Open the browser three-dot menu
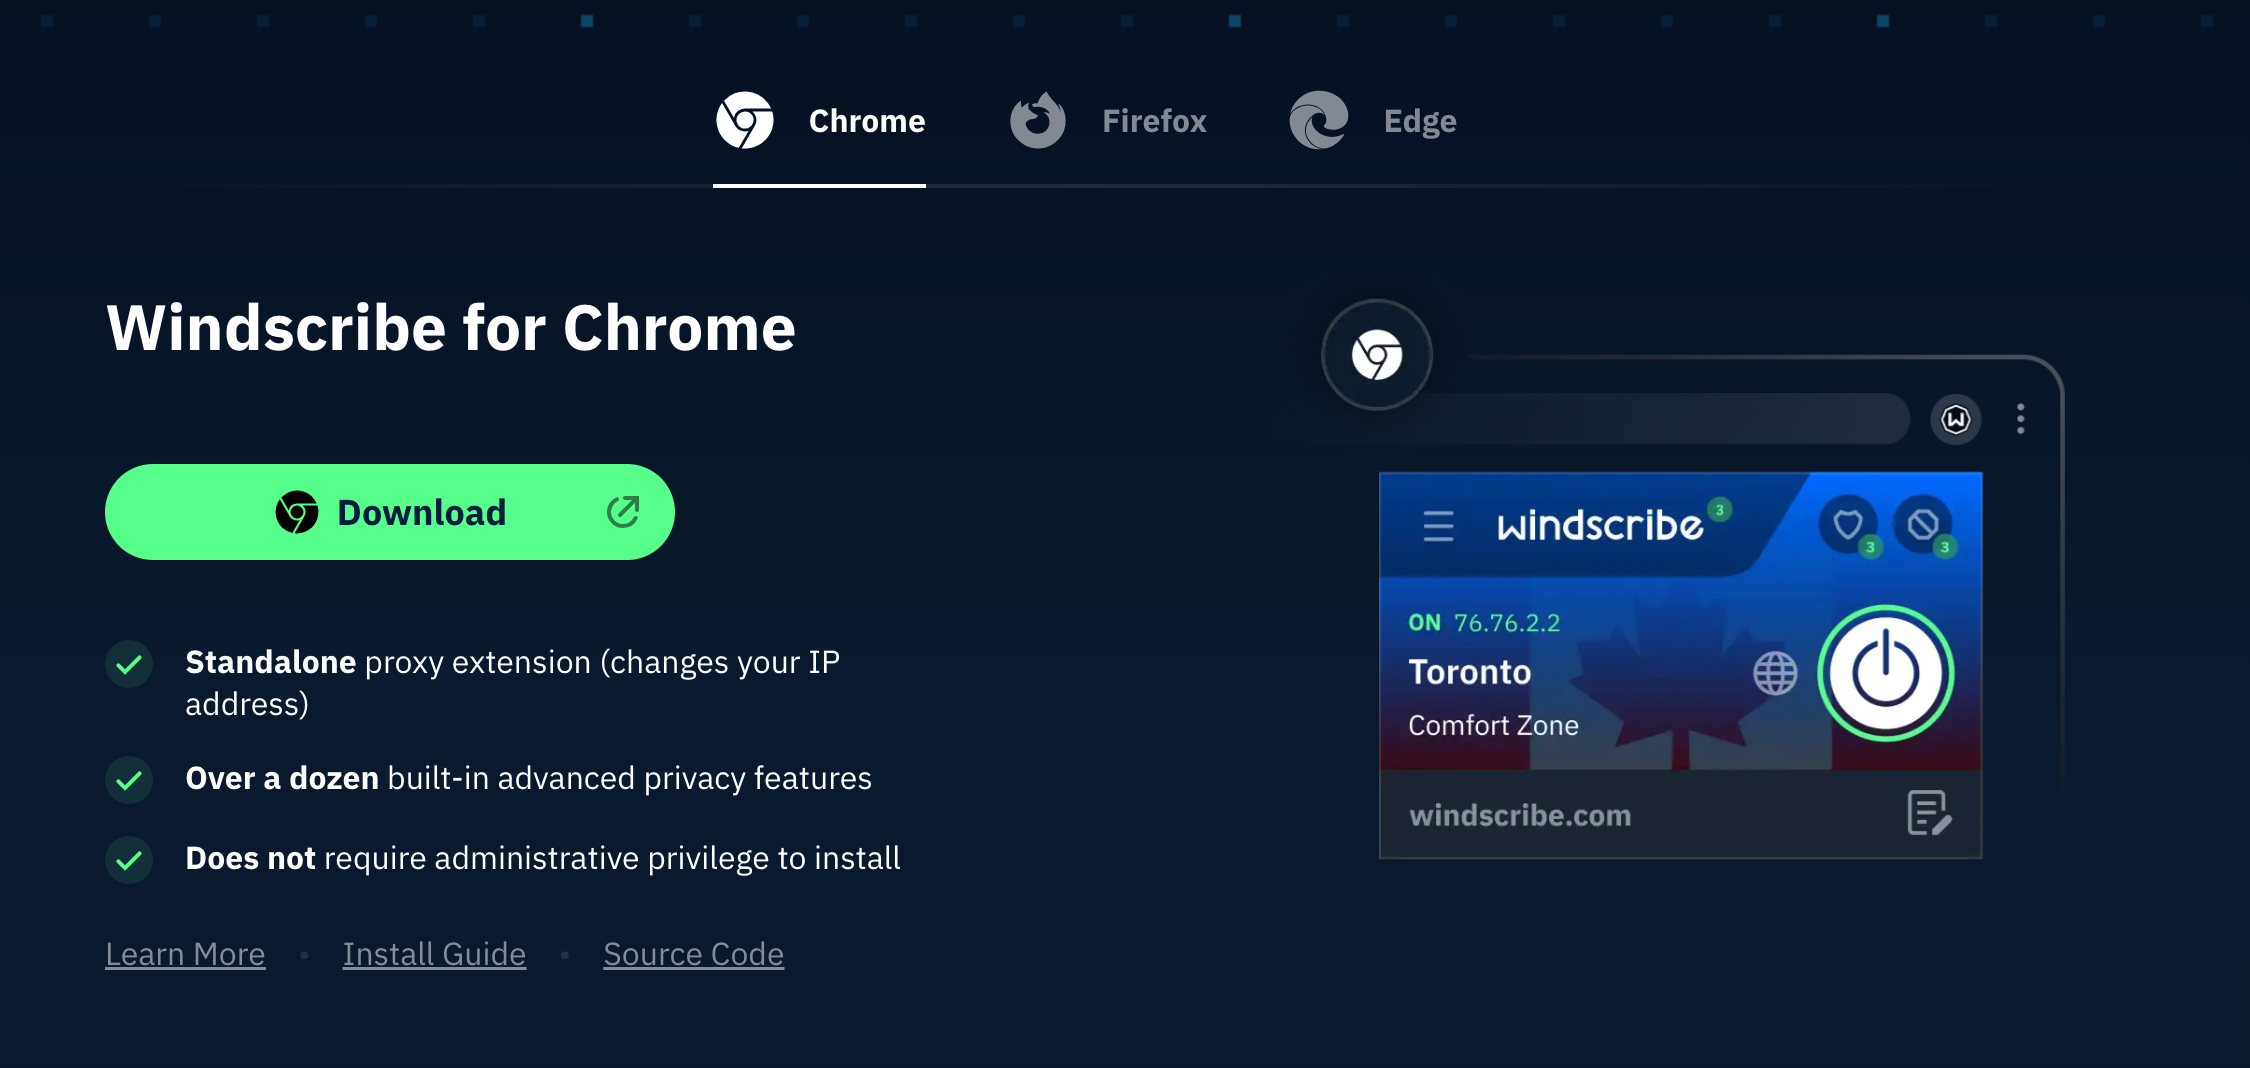This screenshot has width=2250, height=1068. 2021,419
